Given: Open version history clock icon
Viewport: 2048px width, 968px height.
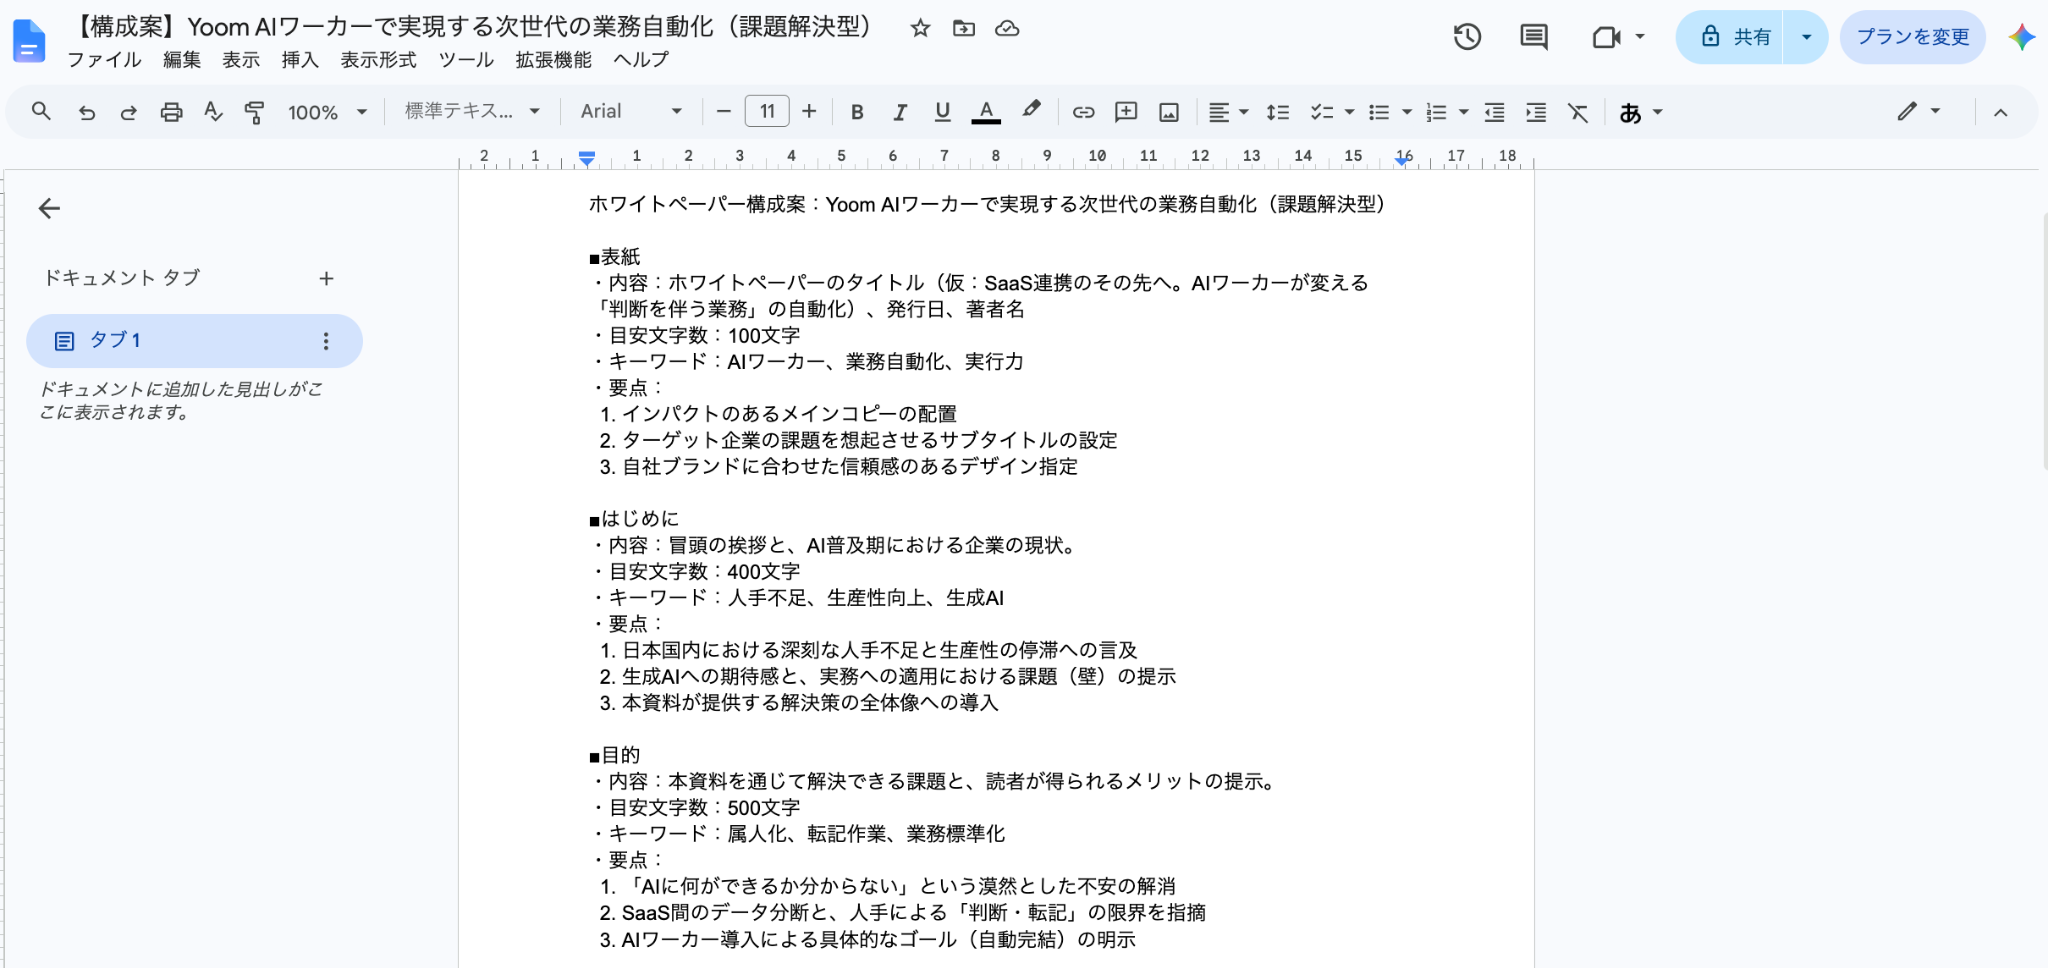Looking at the screenshot, I should (x=1467, y=37).
